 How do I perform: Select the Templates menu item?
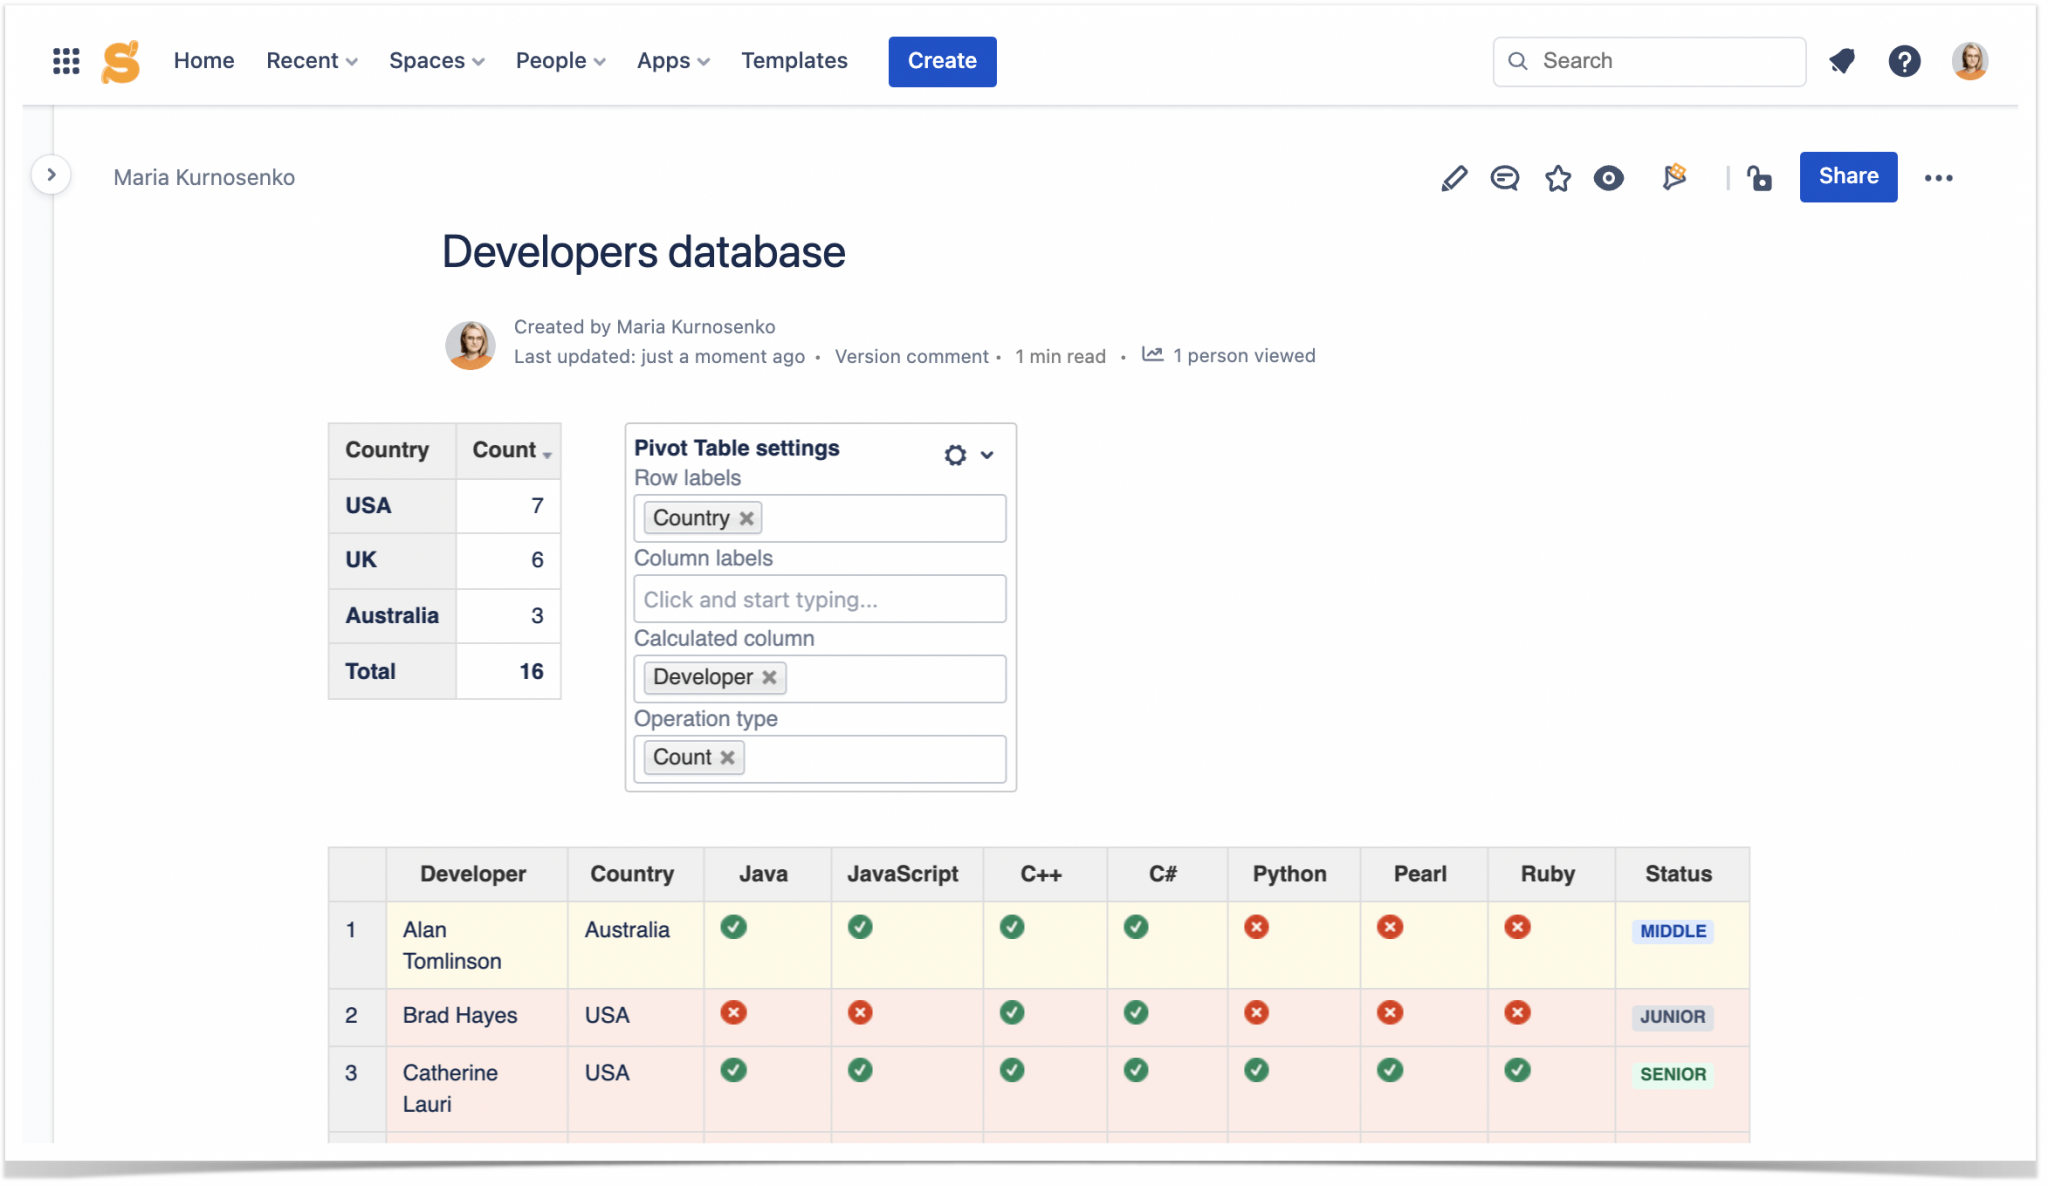click(794, 60)
